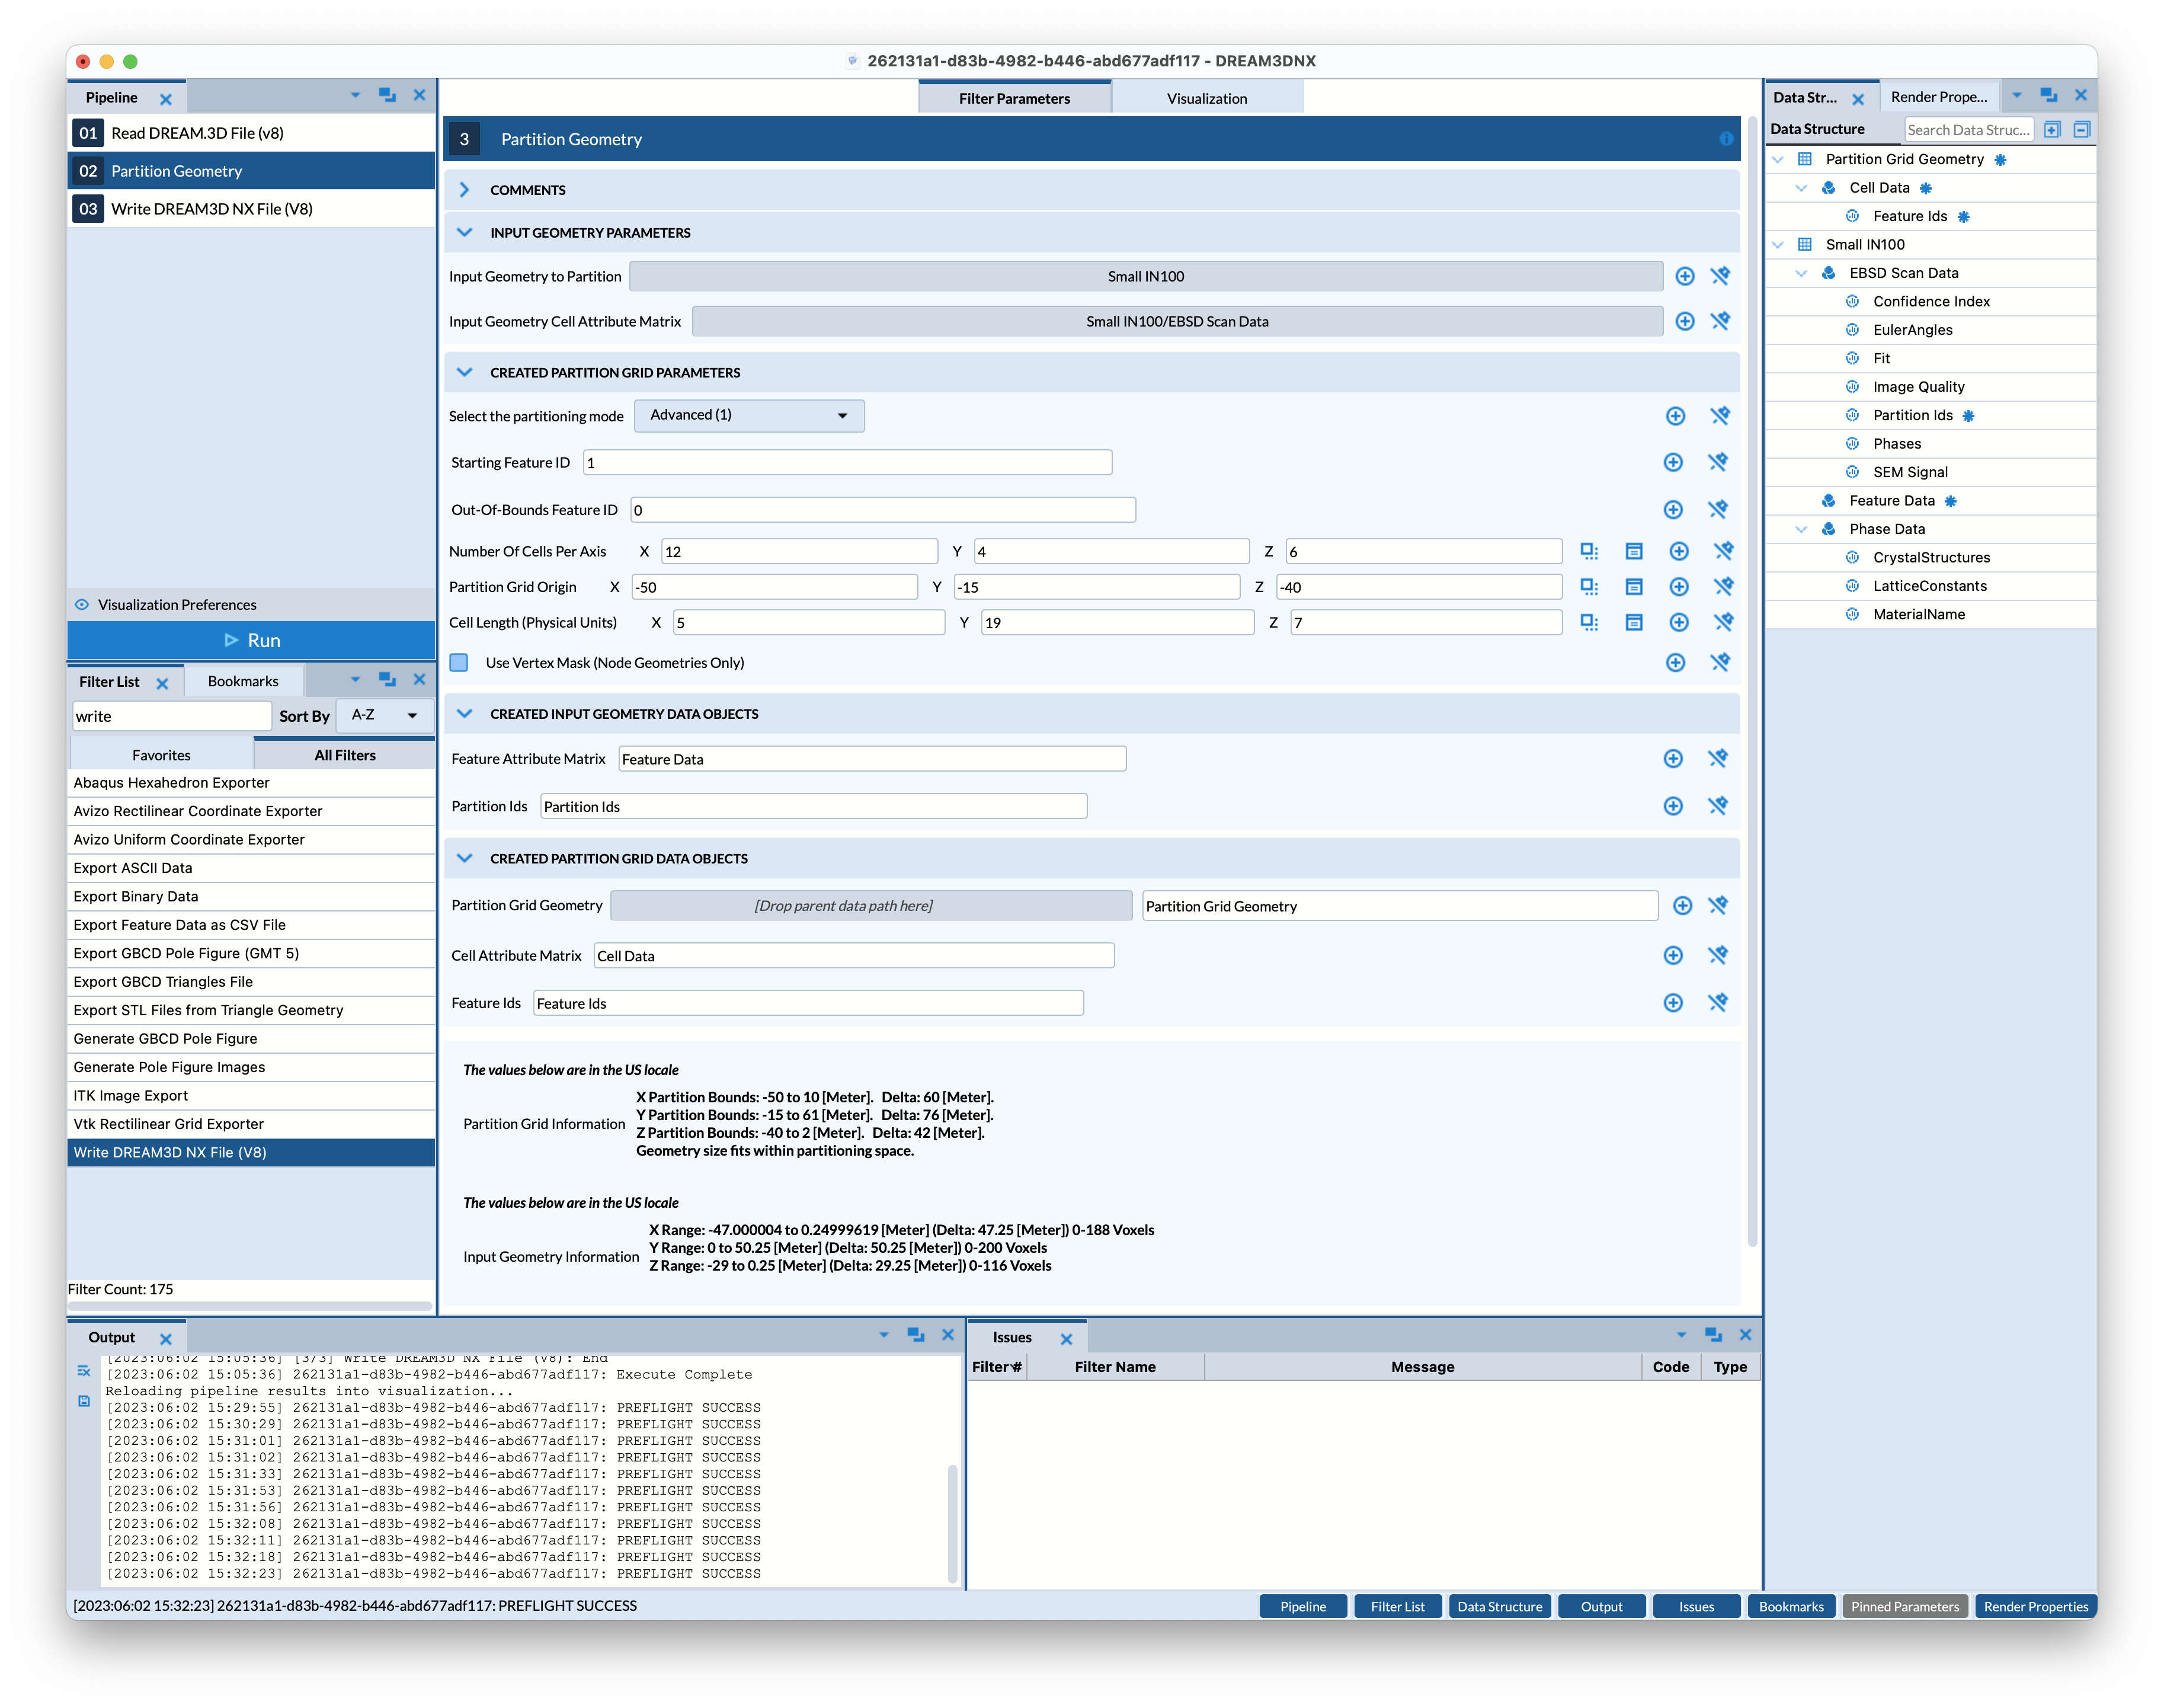This screenshot has height=1708, width=2164.
Task: Toggle the Pinned Parameters status bar button
Action: (1904, 1606)
